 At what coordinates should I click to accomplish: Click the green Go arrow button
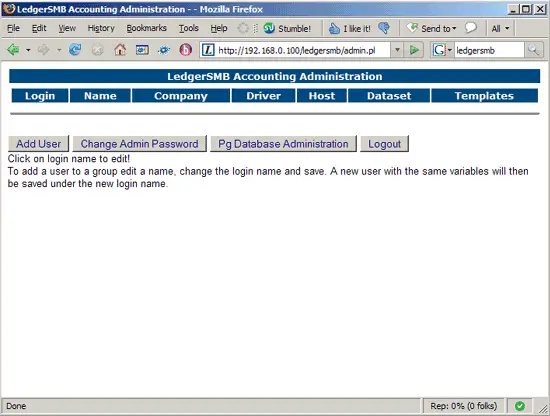tap(414, 50)
